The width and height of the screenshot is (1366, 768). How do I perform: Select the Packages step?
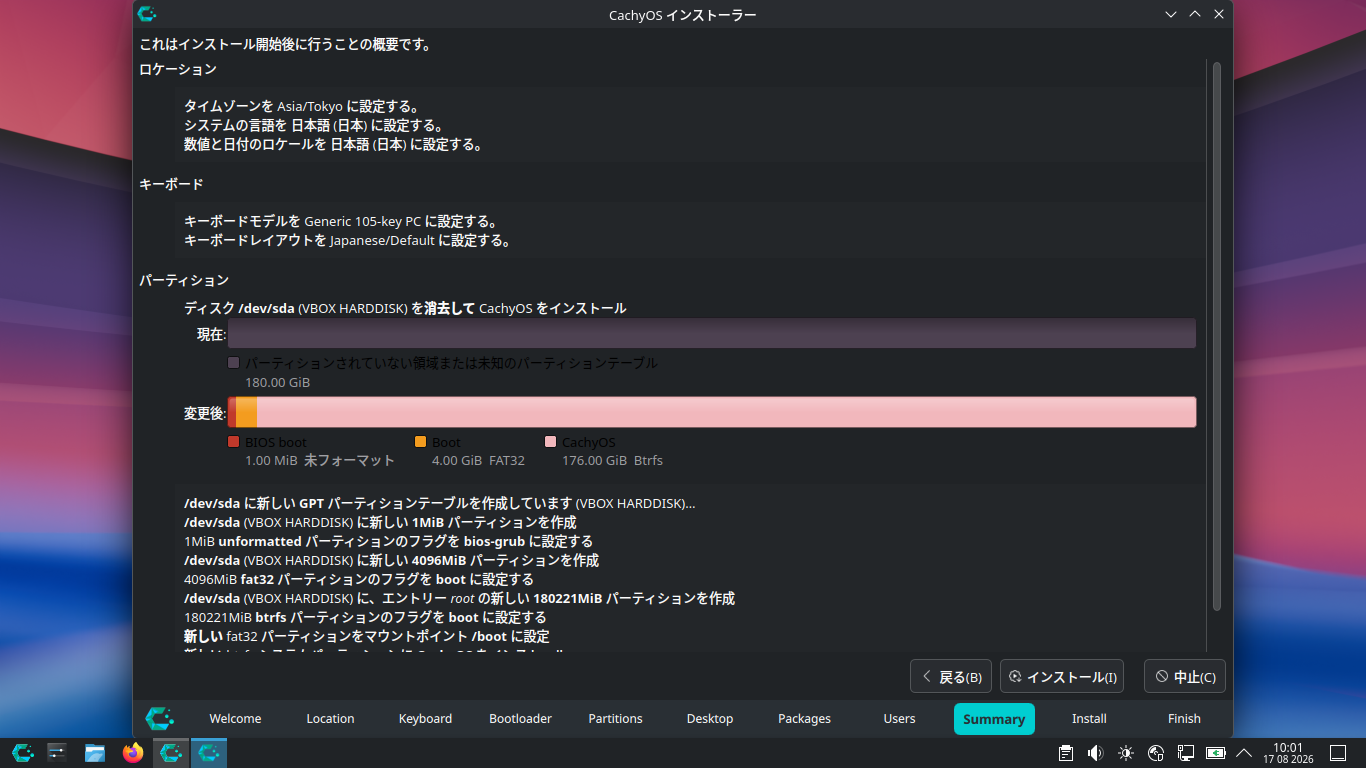[804, 718]
